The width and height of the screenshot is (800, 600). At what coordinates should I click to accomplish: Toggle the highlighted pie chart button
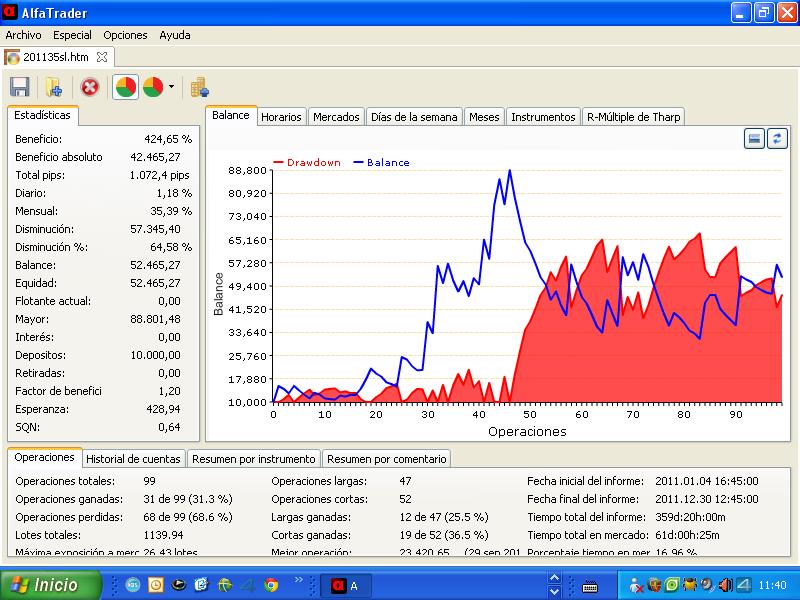[126, 87]
